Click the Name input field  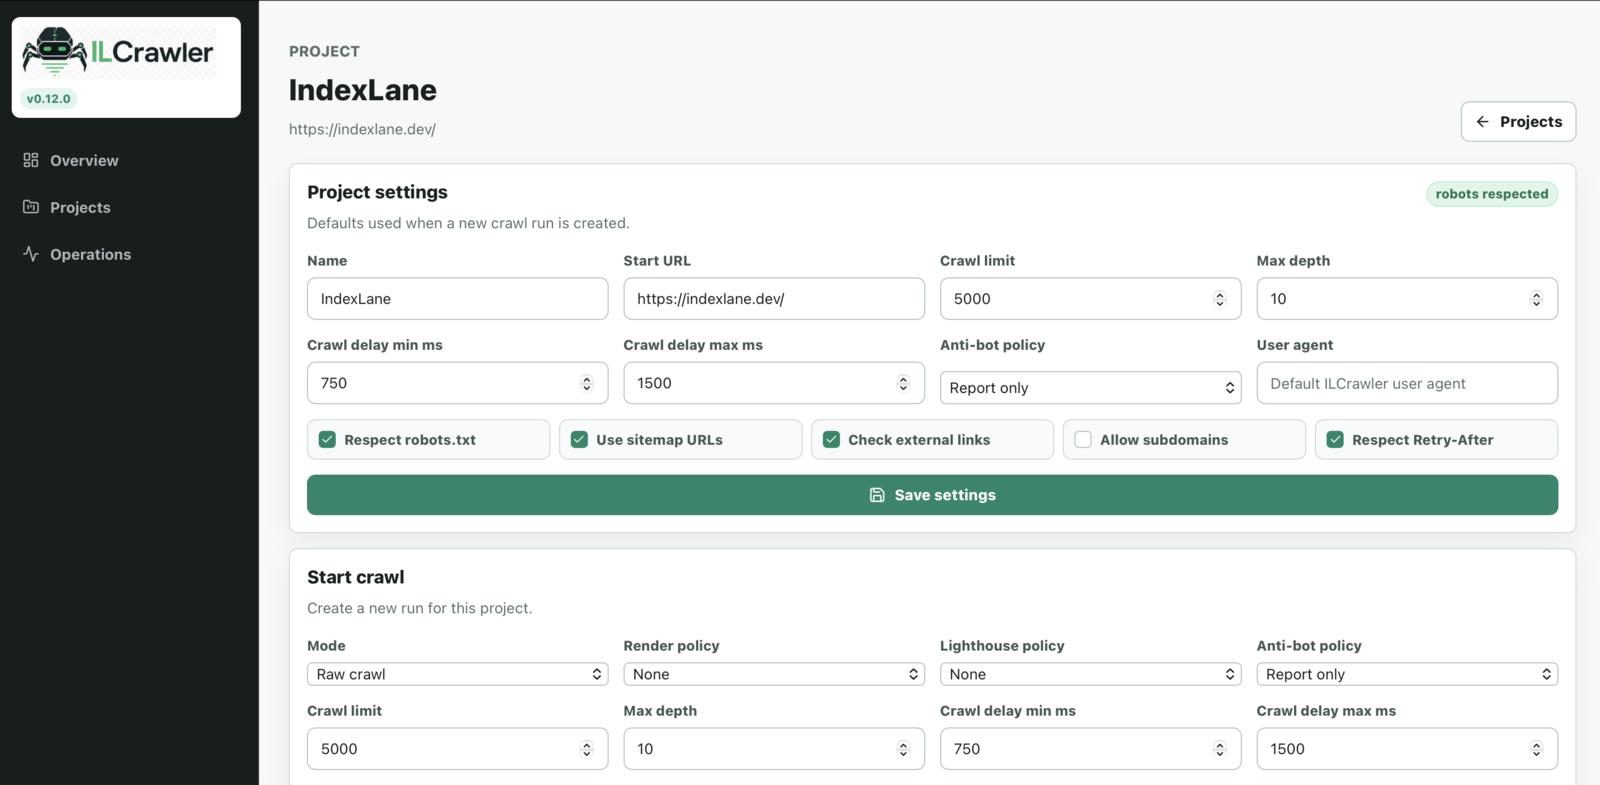[x=457, y=299]
